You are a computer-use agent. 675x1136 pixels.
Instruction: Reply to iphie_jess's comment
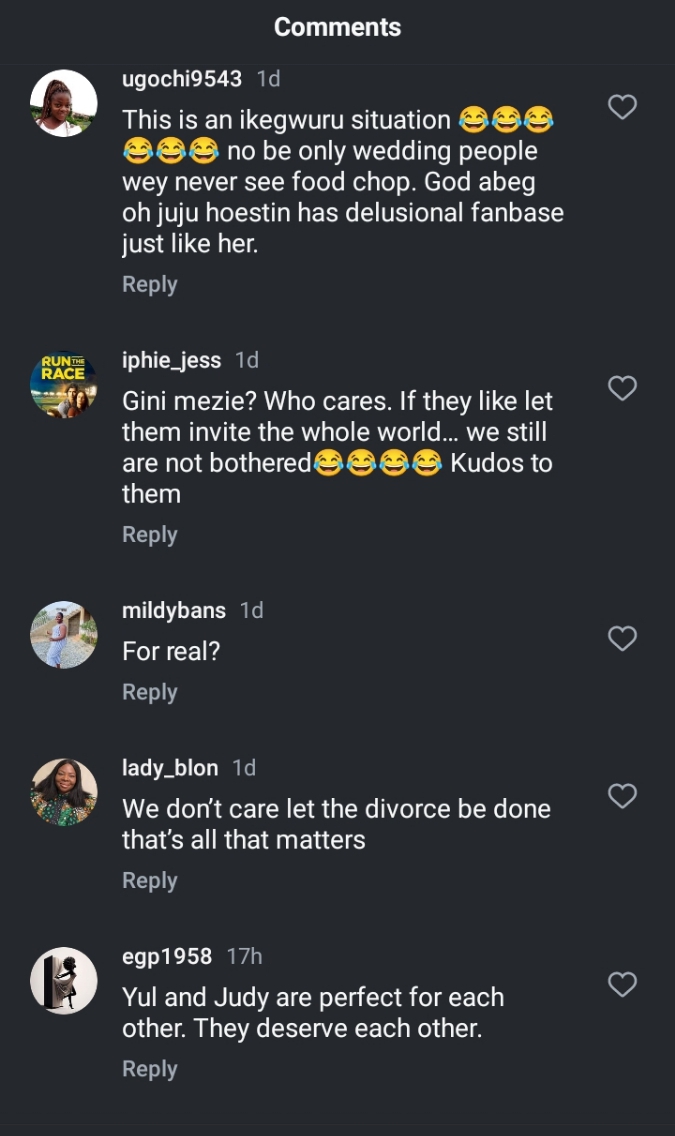[150, 535]
